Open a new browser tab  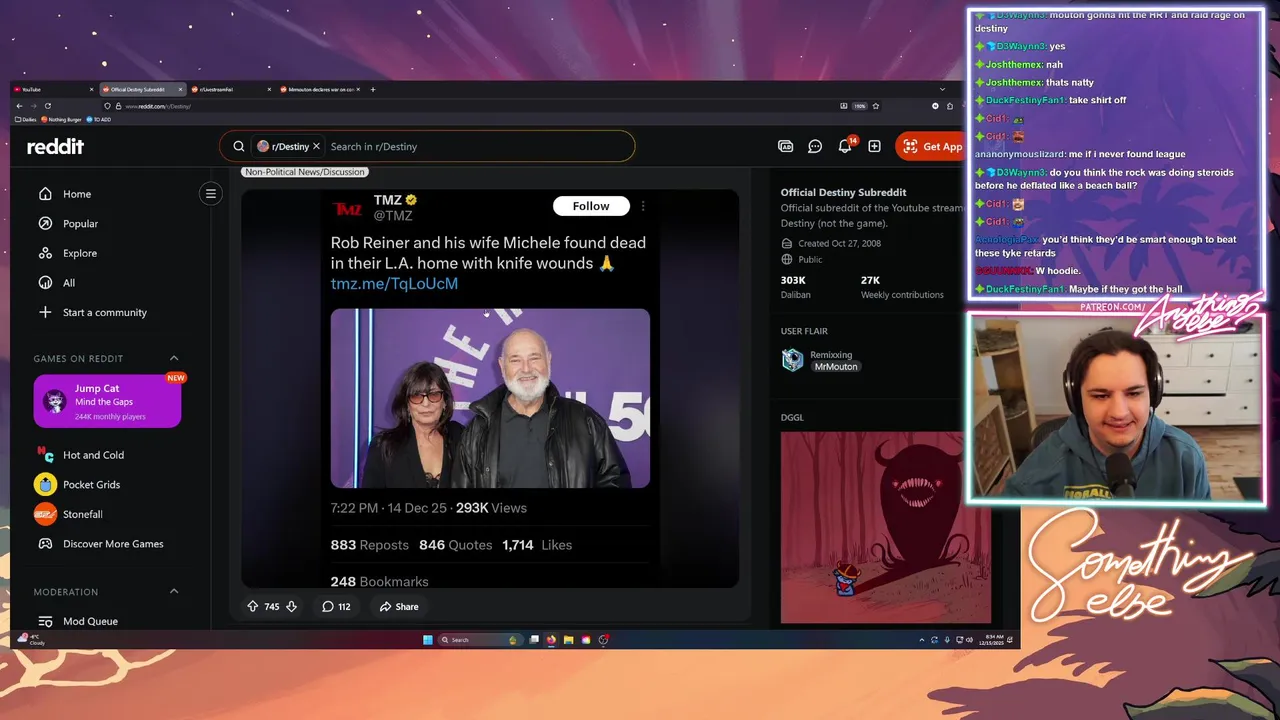(x=373, y=89)
